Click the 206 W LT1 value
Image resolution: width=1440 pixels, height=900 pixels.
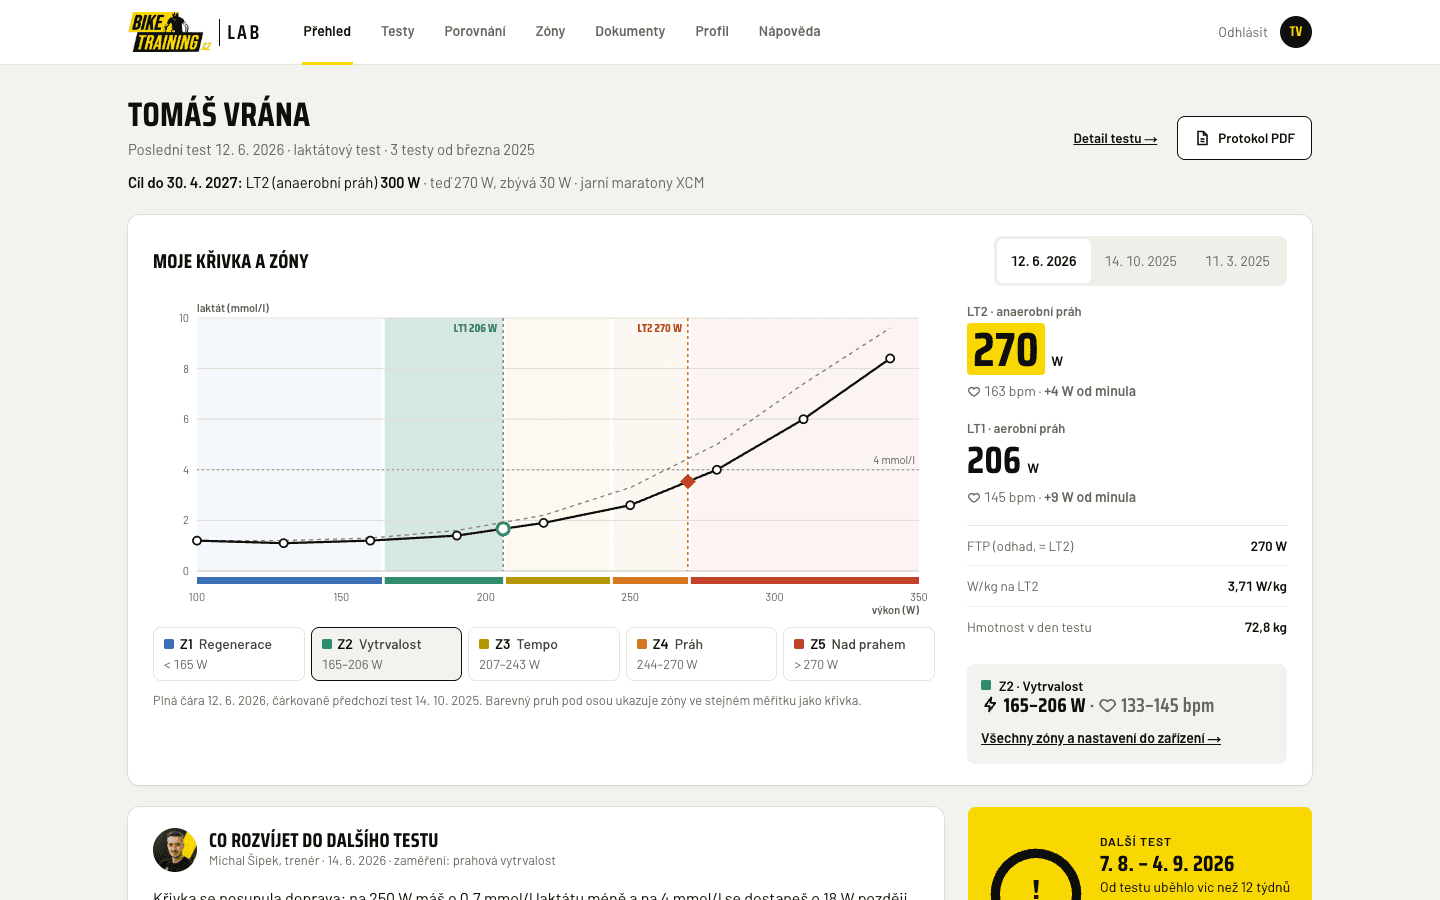coord(1003,461)
